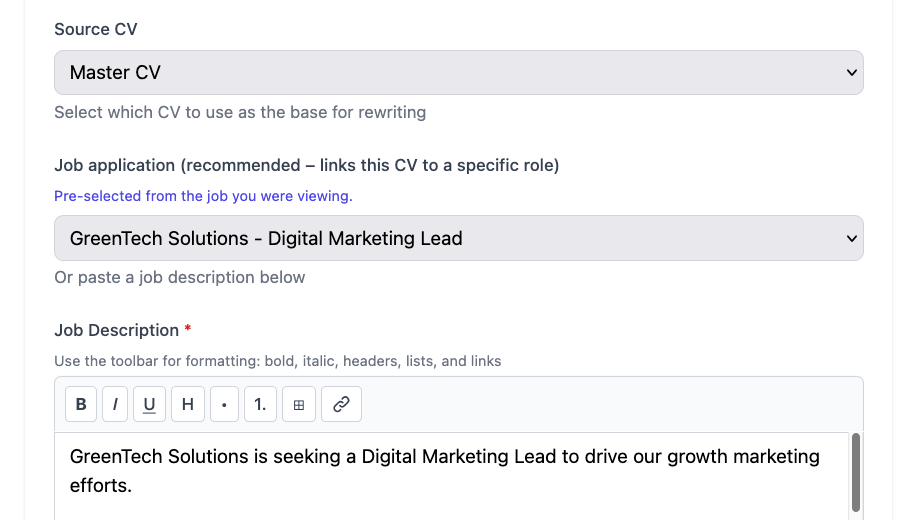Click into the Job Description text area
The height and width of the screenshot is (520, 921).
(452, 477)
